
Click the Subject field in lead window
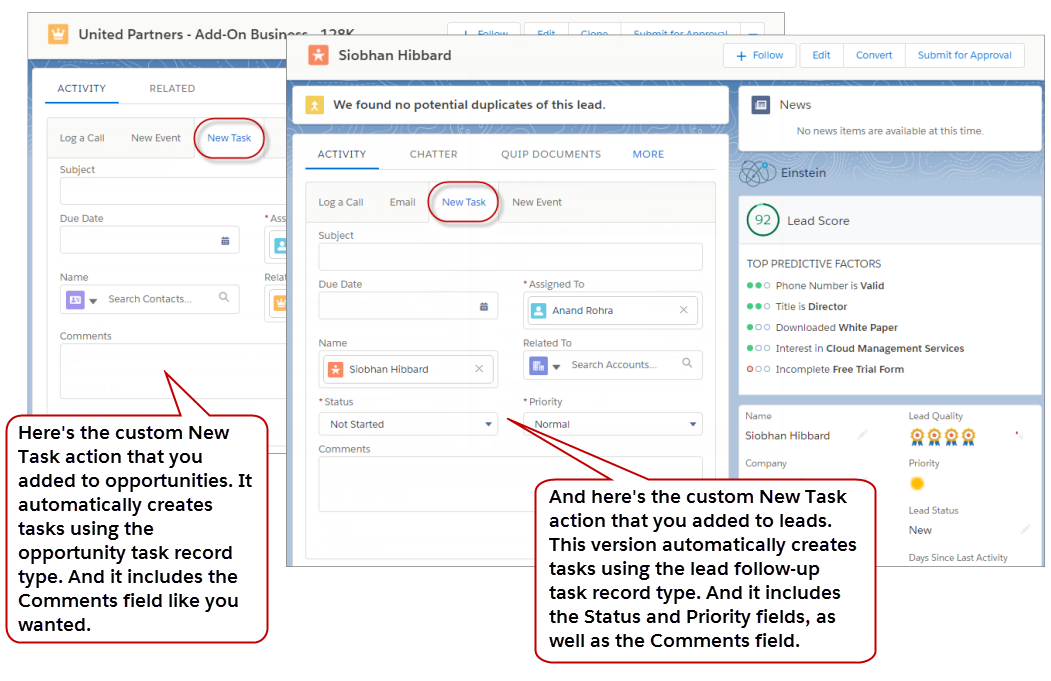tap(511, 257)
